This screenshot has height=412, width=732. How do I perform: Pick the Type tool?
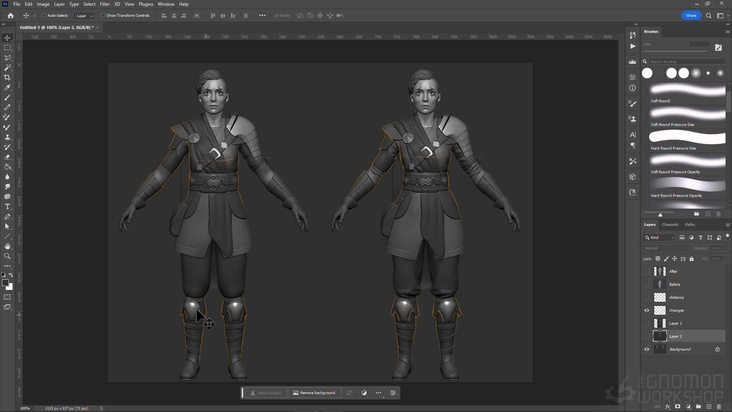tap(7, 207)
